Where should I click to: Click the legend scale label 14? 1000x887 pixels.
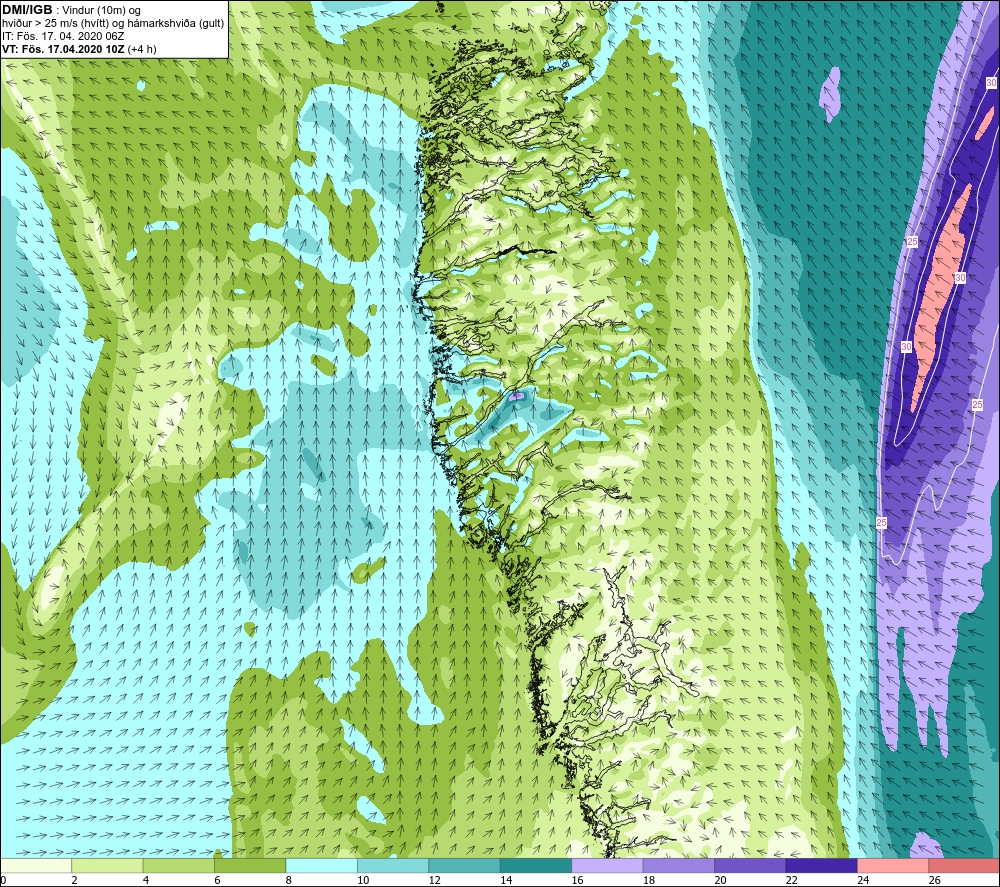(506, 880)
